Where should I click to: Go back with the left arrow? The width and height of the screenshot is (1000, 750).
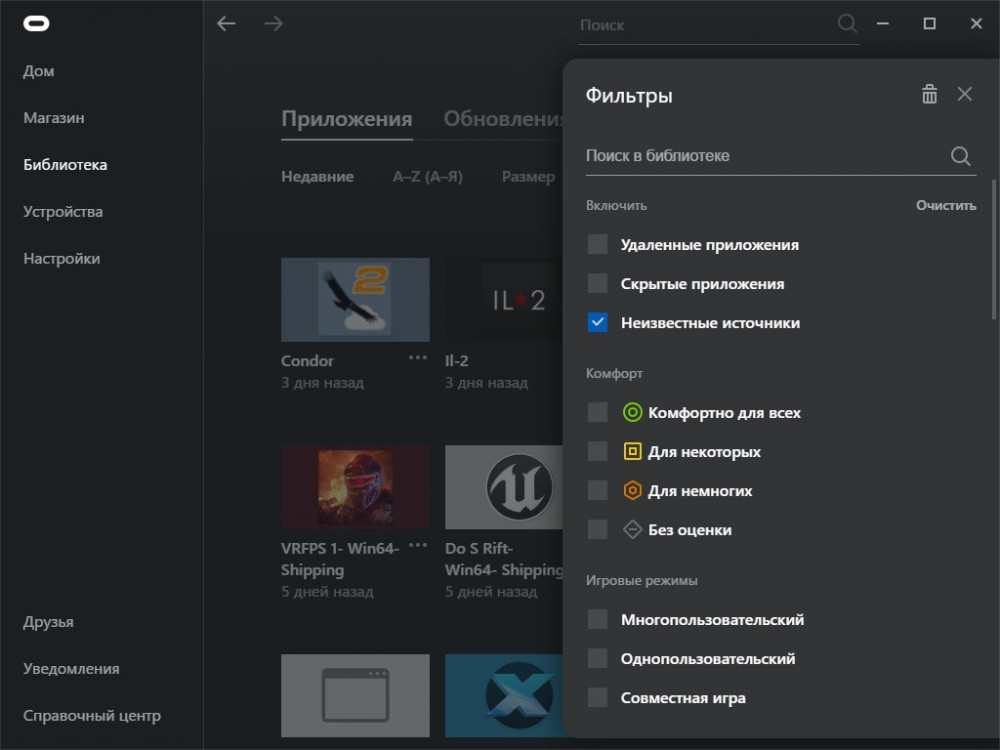click(x=226, y=24)
